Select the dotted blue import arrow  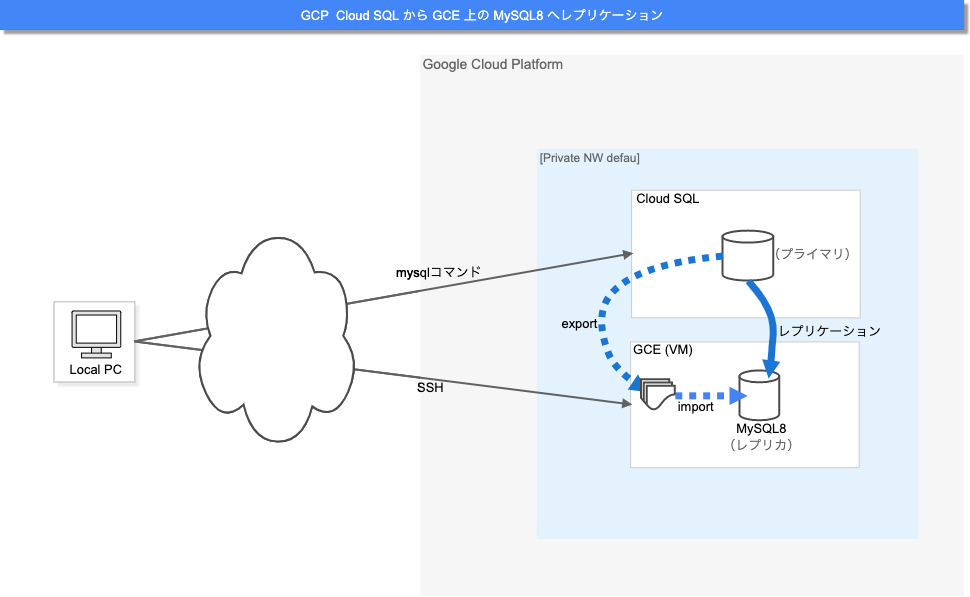[711, 395]
